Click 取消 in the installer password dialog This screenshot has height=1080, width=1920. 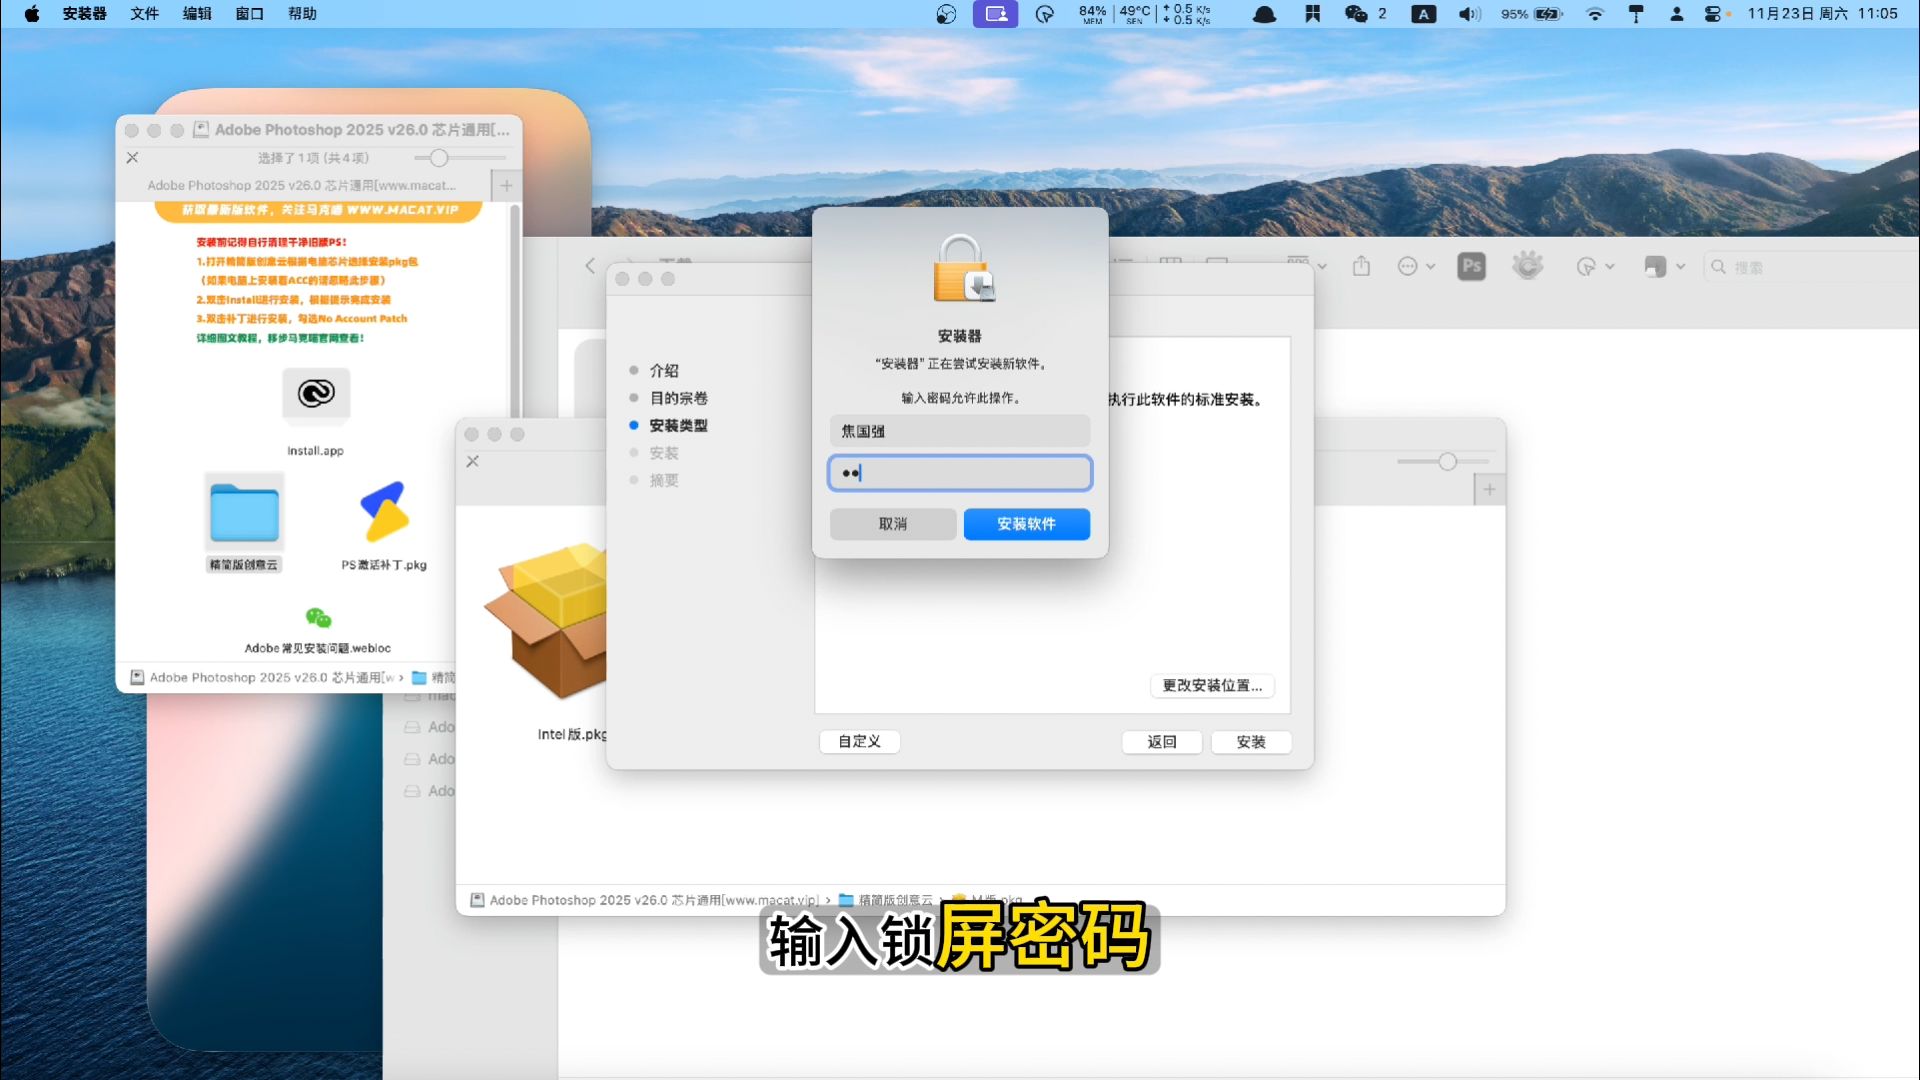(x=893, y=524)
